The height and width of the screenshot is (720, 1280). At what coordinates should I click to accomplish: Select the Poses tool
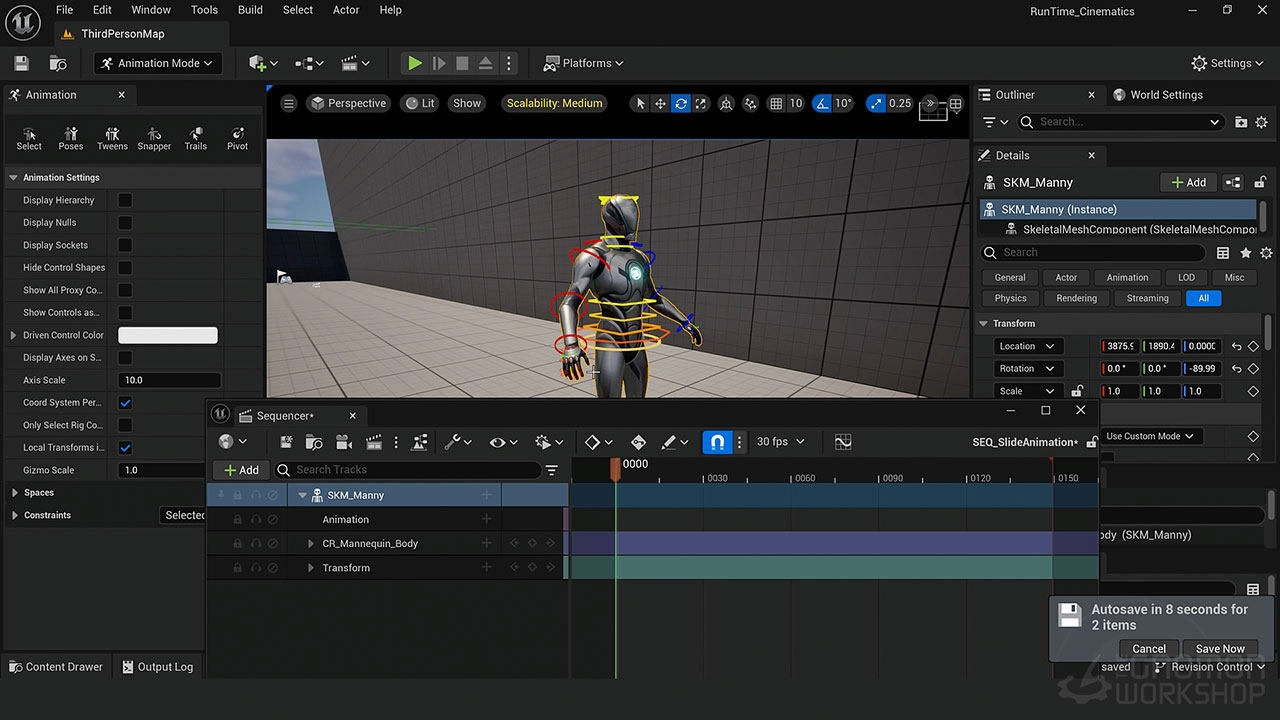pyautogui.click(x=70, y=138)
